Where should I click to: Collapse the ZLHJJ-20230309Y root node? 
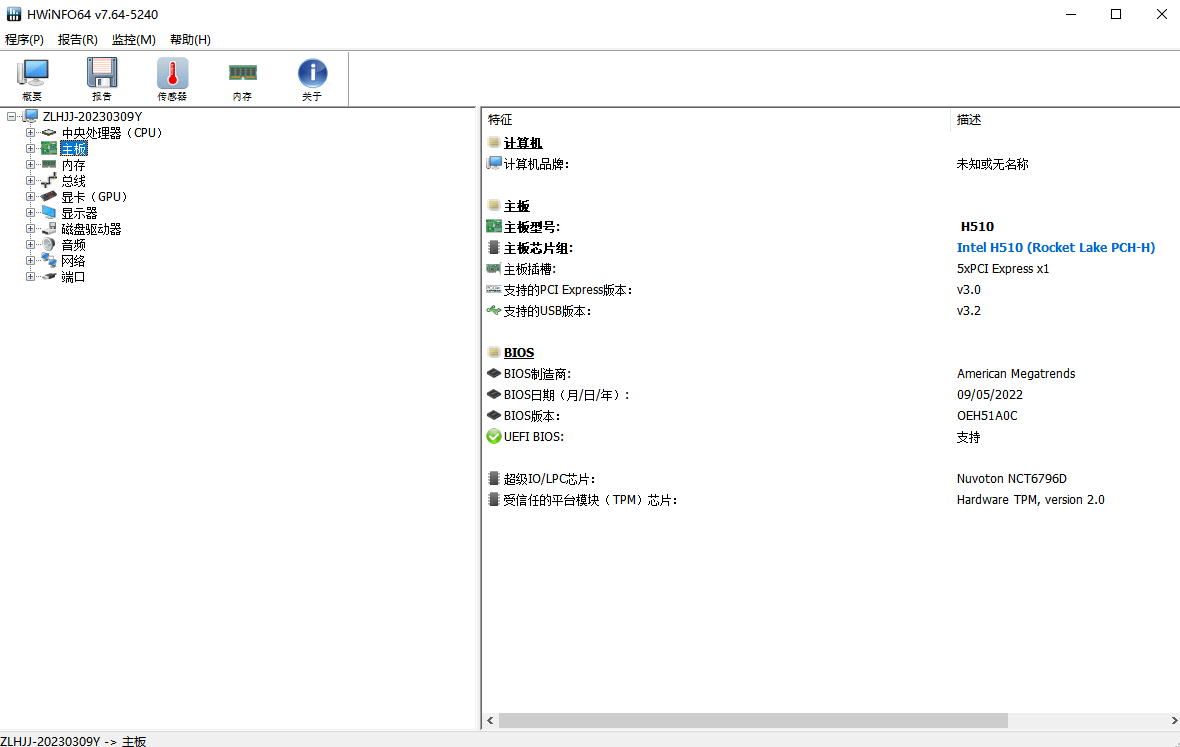tap(12, 117)
